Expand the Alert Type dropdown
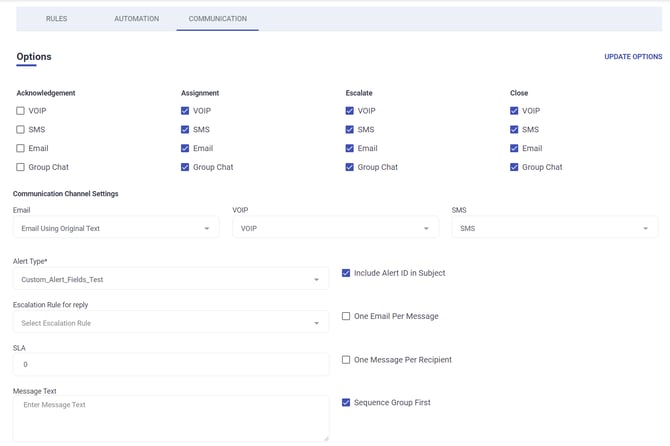 point(170,280)
